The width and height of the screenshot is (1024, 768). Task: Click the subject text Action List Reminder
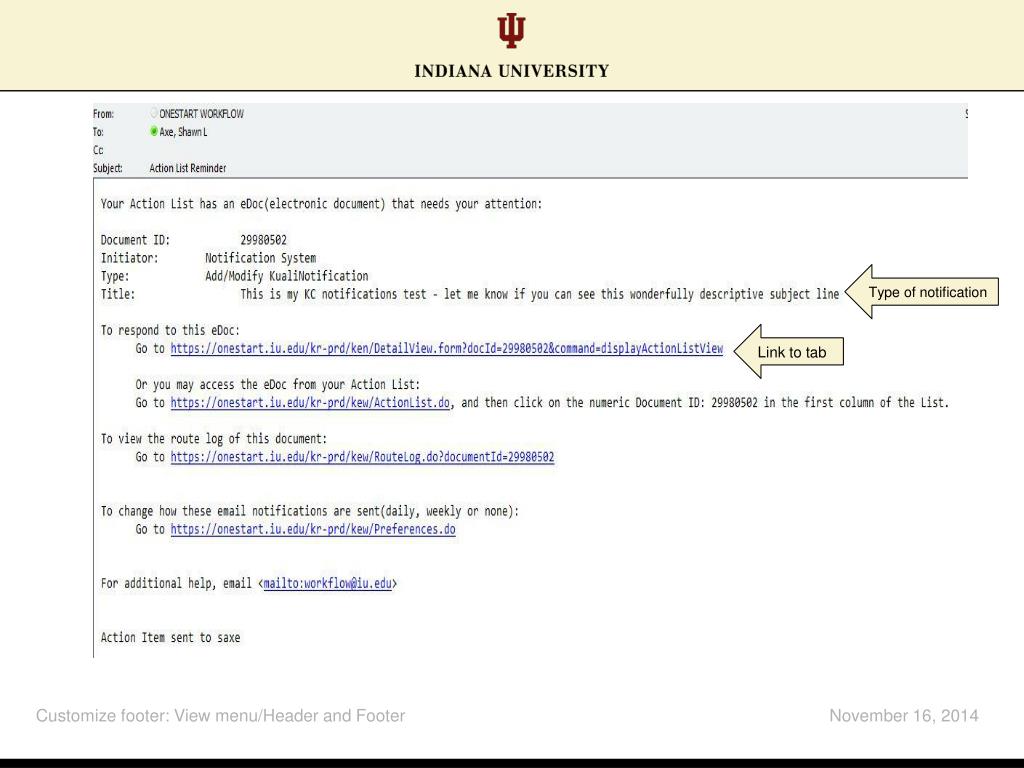point(188,168)
